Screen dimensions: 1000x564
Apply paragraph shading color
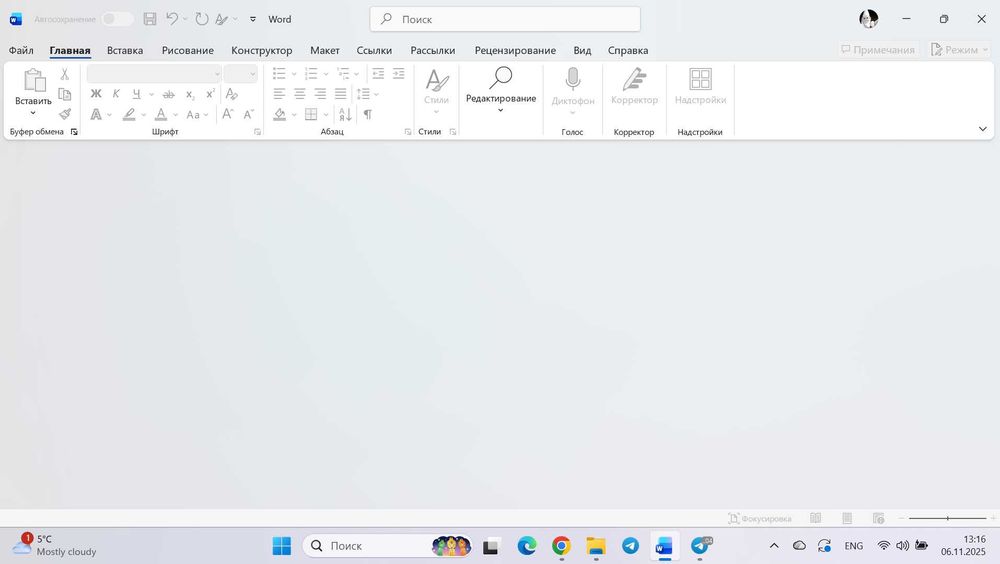[279, 114]
